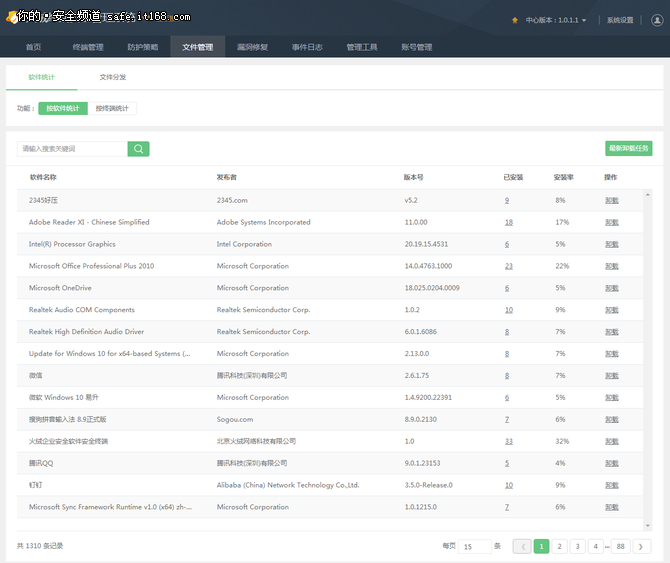670x563 pixels.
Task: Open the 管理工具 menu
Action: pos(361,47)
